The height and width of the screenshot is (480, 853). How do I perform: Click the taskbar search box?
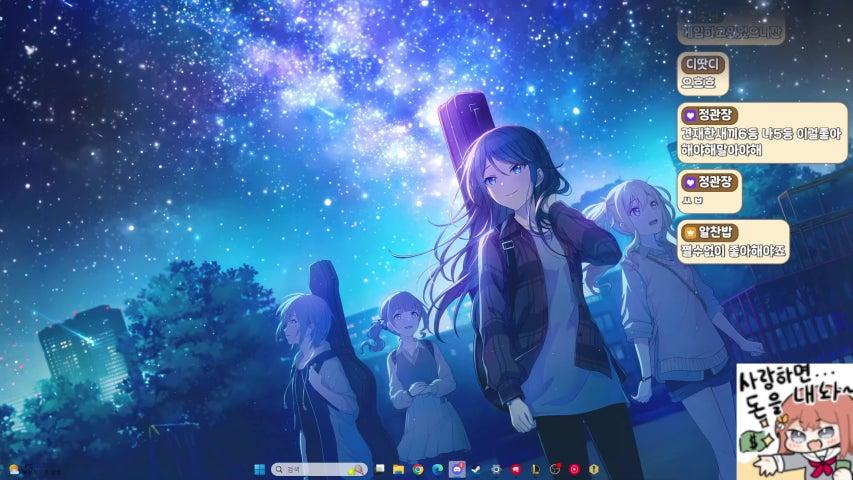[x=319, y=469]
